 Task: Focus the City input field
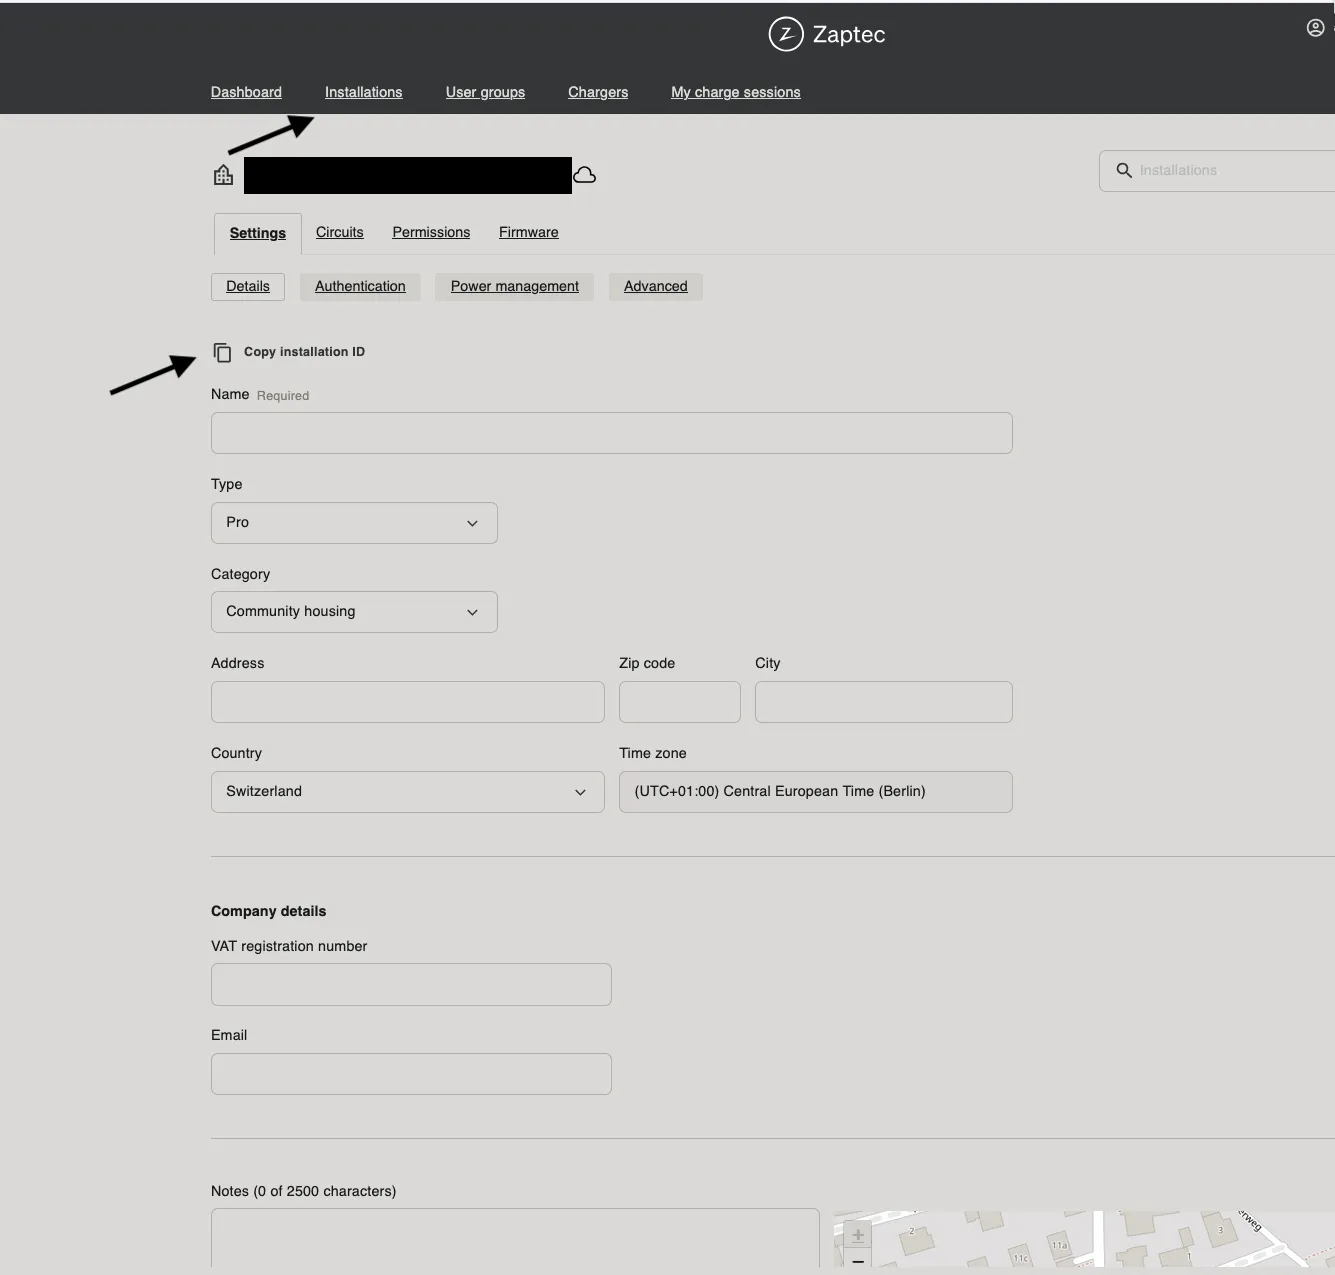(x=884, y=702)
